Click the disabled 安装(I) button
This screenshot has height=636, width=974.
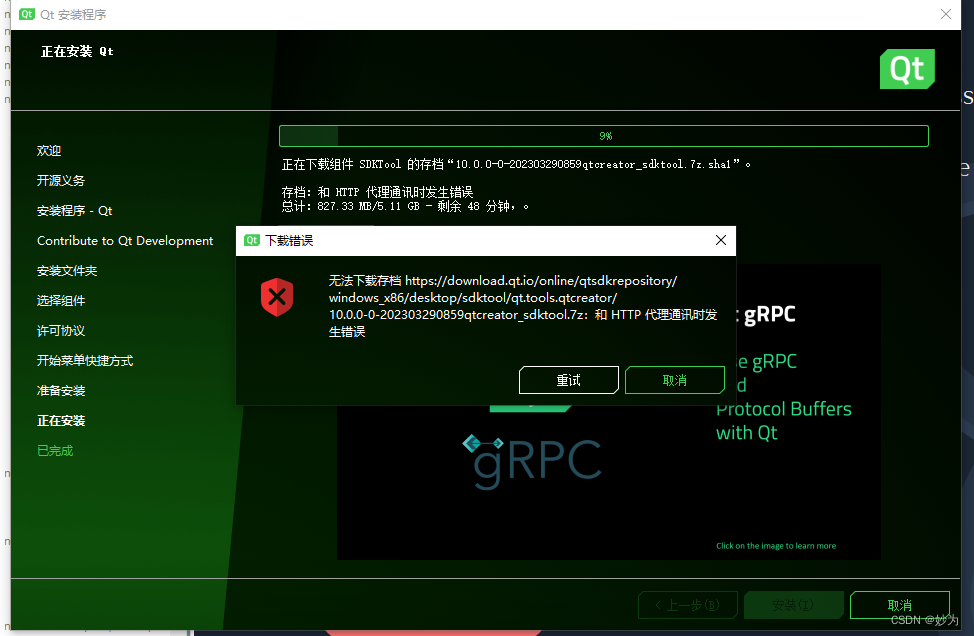[793, 605]
